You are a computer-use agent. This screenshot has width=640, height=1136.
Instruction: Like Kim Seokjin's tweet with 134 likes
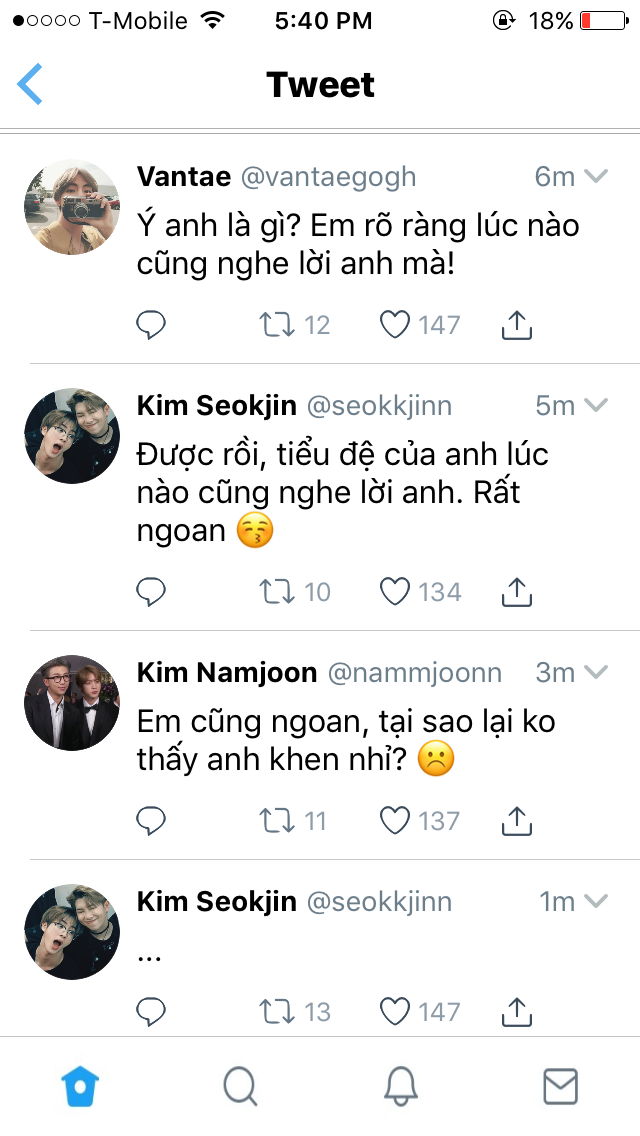click(396, 592)
